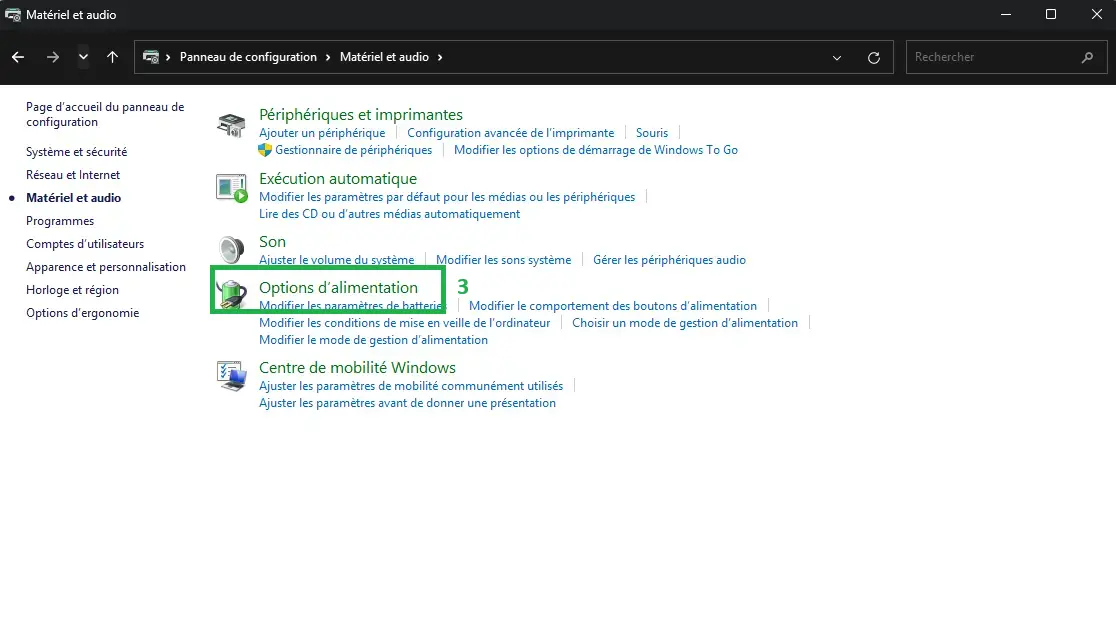Open Windows To Go startup options link
Image resolution: width=1116 pixels, height=628 pixels.
(596, 150)
